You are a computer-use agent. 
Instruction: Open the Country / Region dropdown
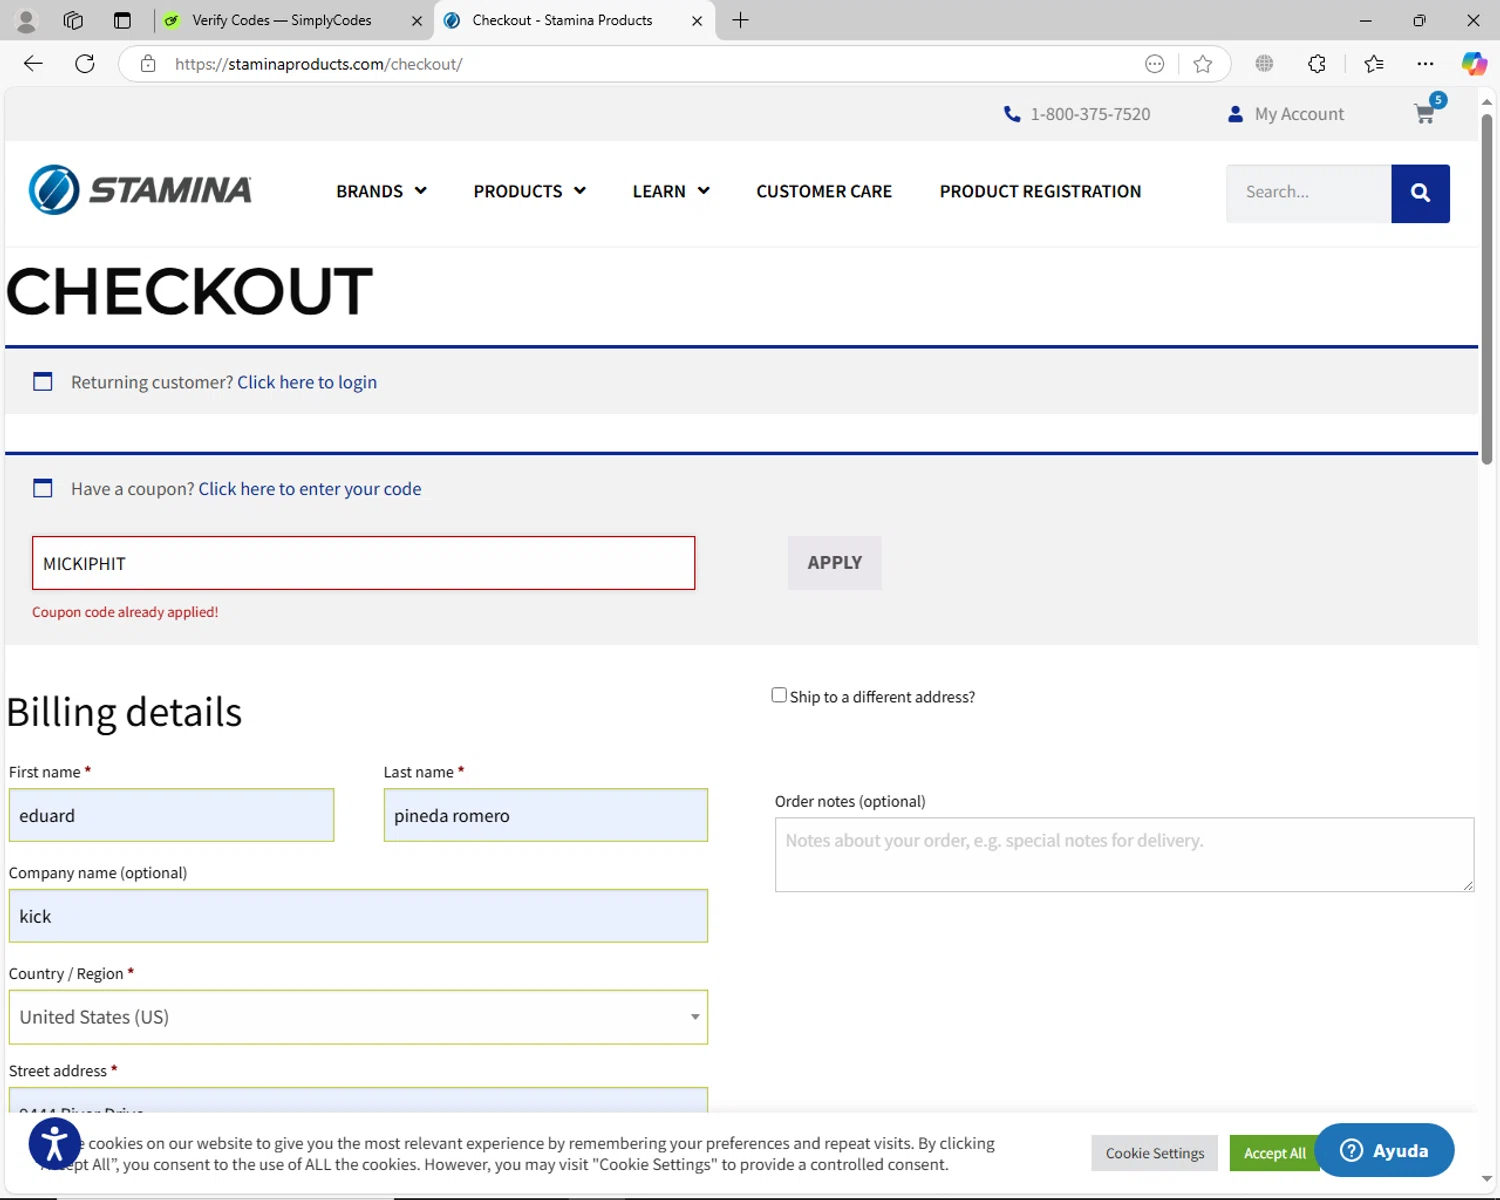click(358, 1017)
